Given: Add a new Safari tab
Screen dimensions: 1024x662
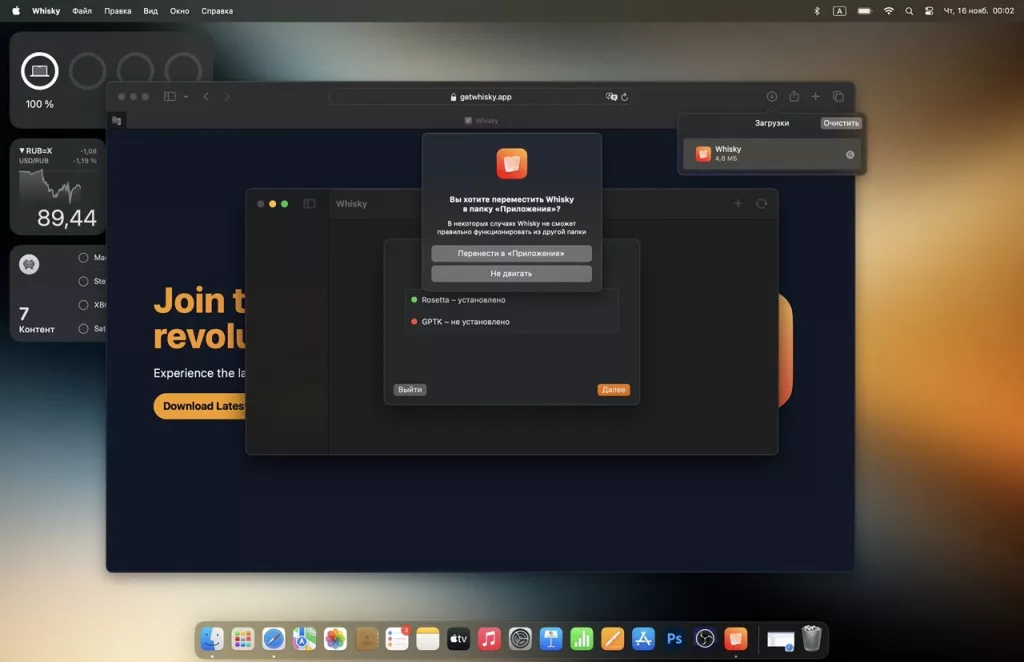Looking at the screenshot, I should tap(816, 97).
